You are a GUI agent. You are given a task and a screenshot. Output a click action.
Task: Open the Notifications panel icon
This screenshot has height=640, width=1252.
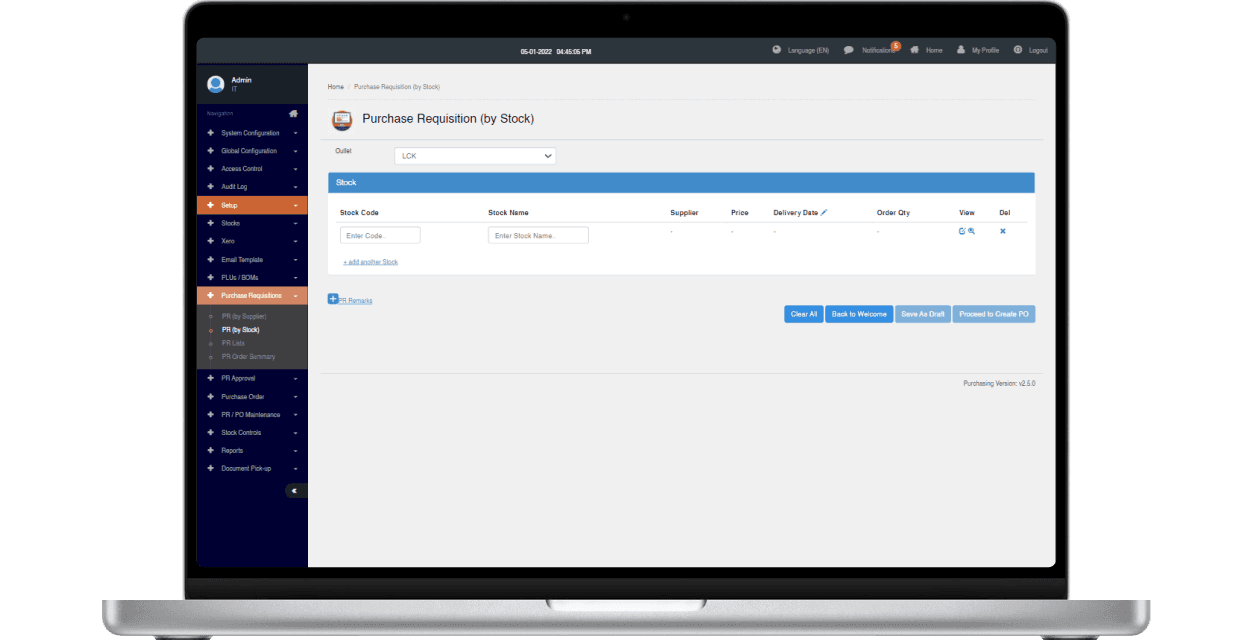848,49
